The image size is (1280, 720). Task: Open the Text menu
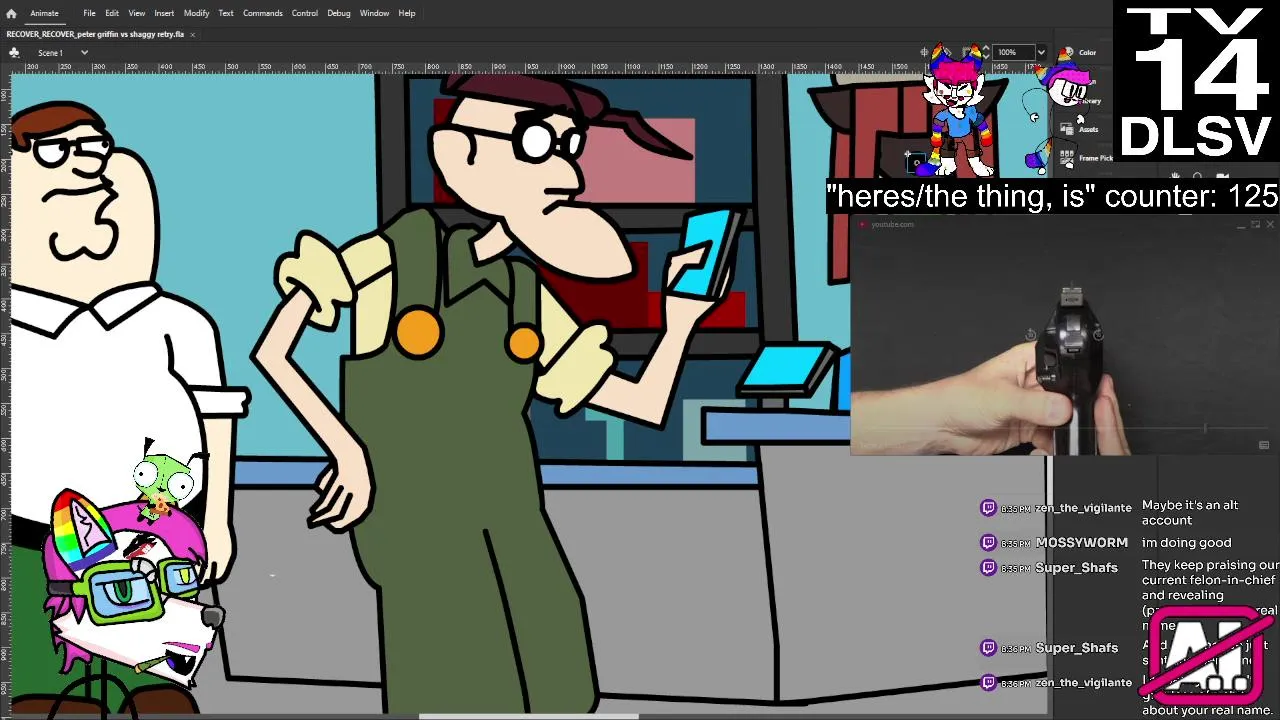coord(226,13)
